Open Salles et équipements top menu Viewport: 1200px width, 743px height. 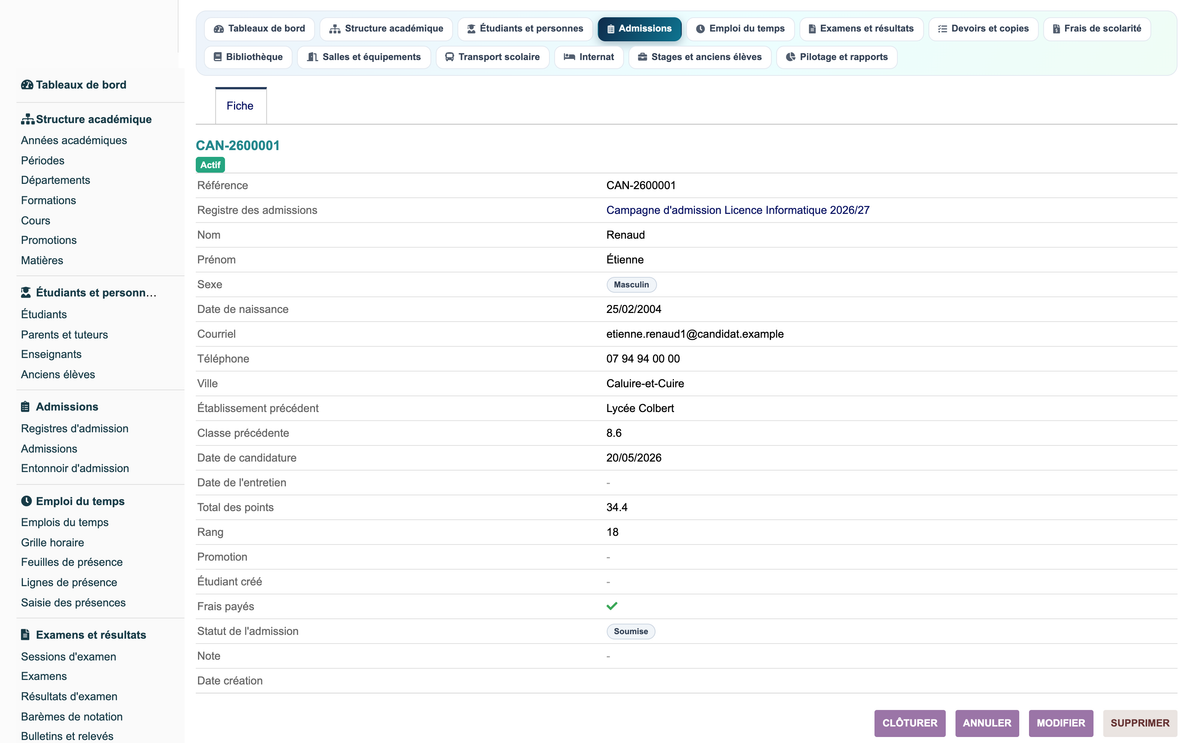364,57
